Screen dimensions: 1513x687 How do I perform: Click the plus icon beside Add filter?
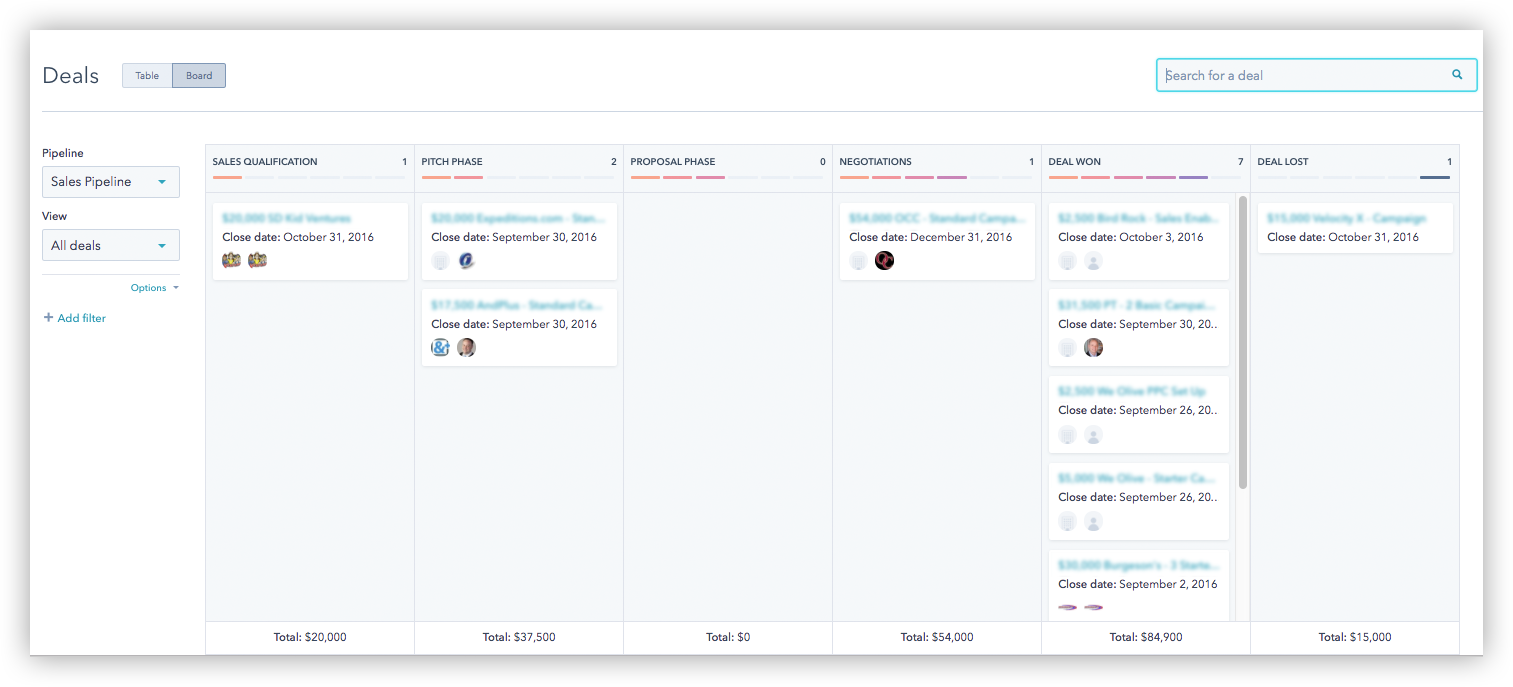pos(48,318)
